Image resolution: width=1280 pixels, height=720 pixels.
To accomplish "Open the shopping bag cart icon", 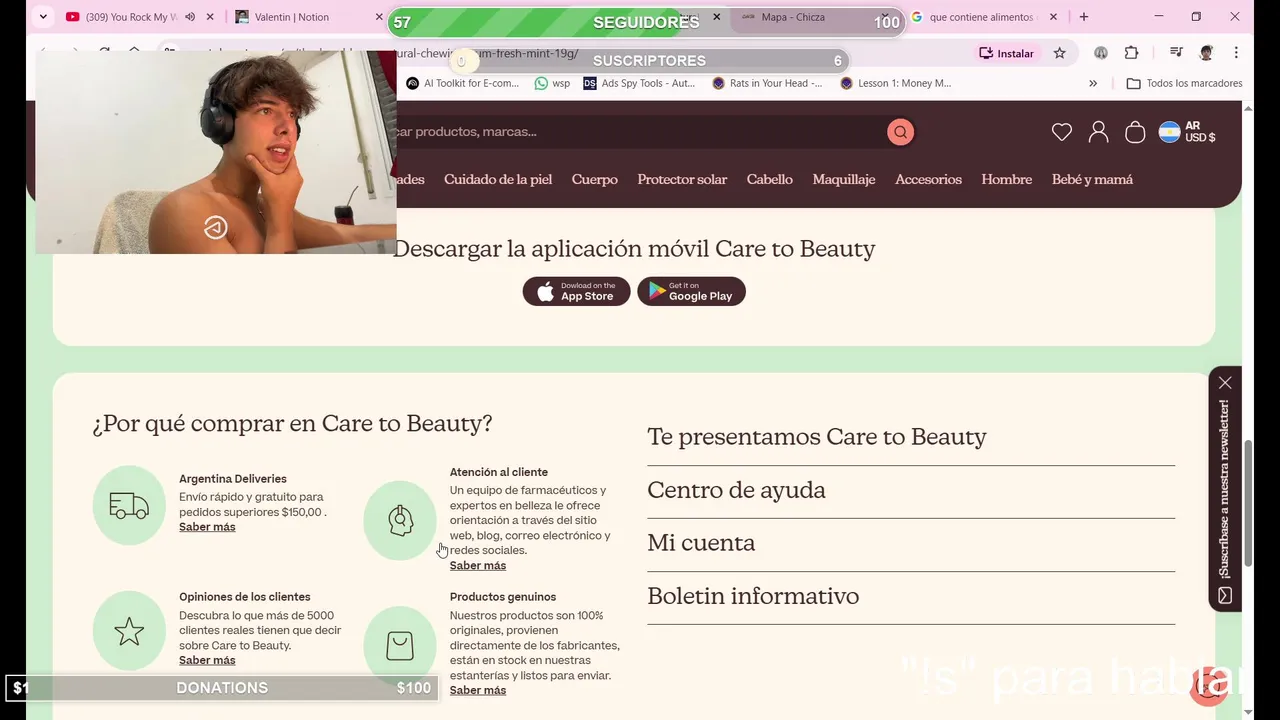I will [1135, 132].
